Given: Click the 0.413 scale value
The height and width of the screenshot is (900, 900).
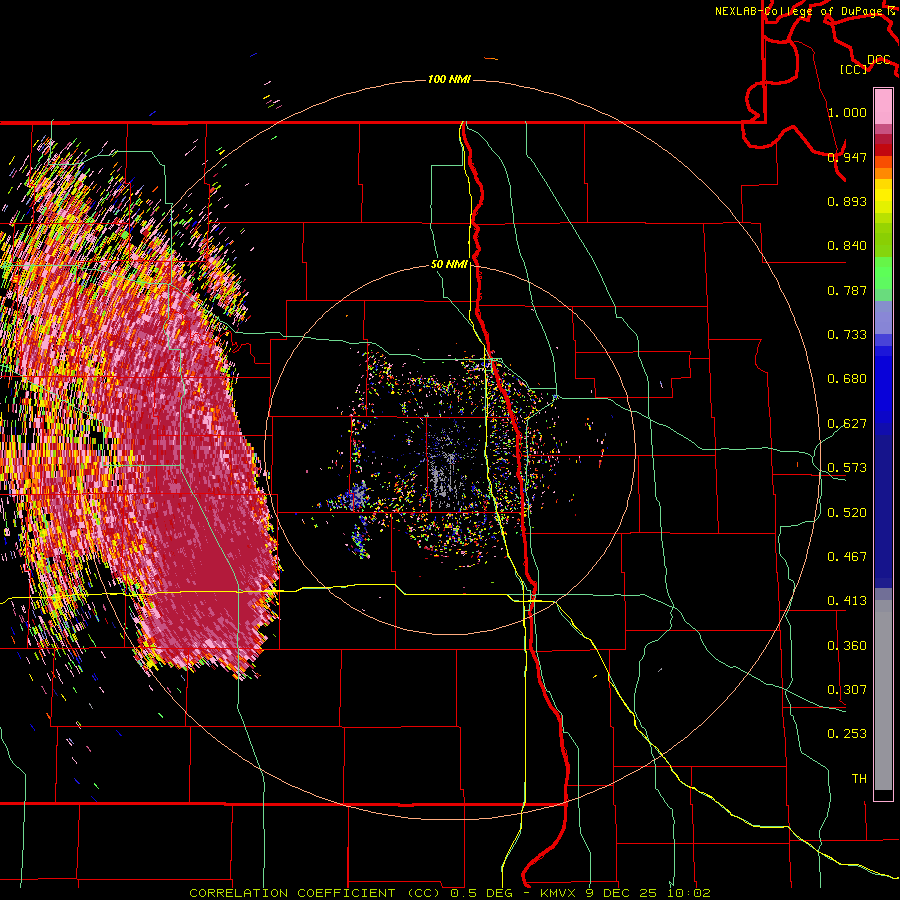Looking at the screenshot, I should 847,601.
